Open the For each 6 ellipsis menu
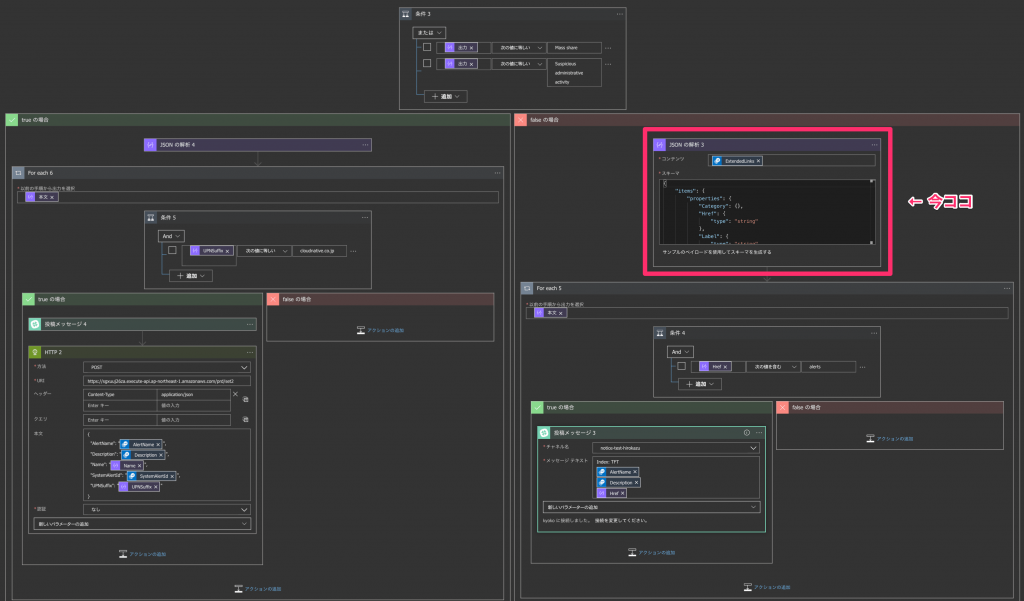The height and width of the screenshot is (601, 1024). coord(498,173)
